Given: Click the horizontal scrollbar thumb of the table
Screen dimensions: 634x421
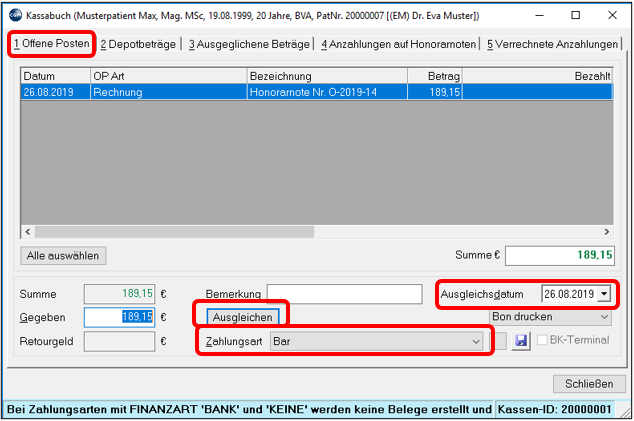Looking at the screenshot, I should coord(174,232).
